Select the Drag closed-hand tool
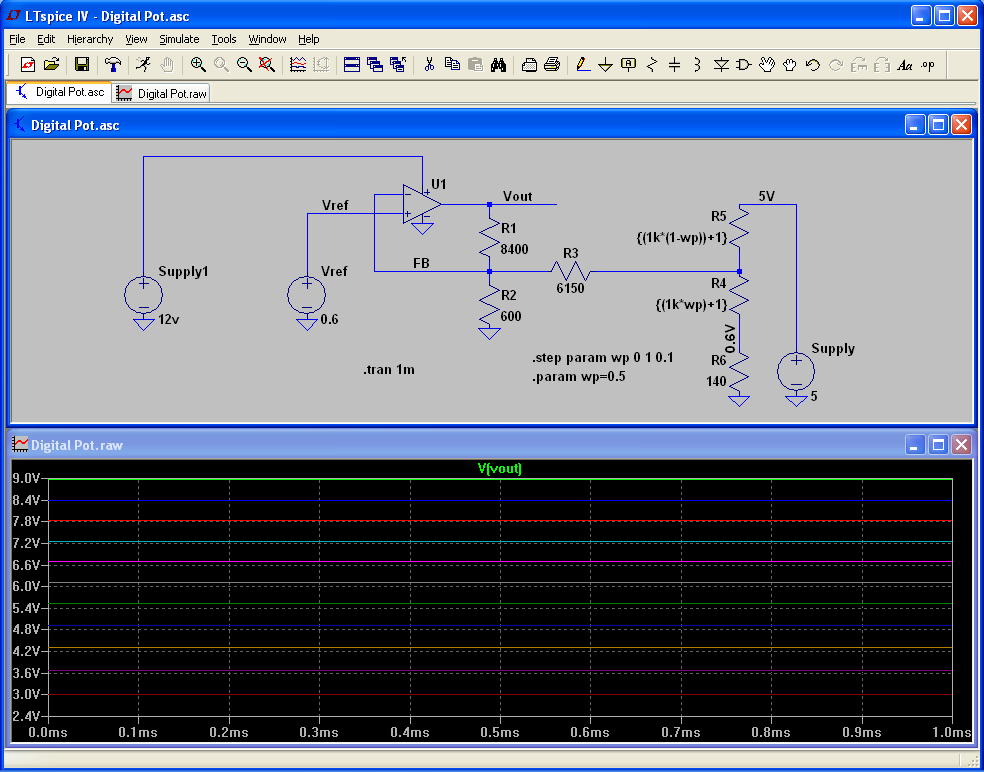The width and height of the screenshot is (984, 772). (x=789, y=64)
